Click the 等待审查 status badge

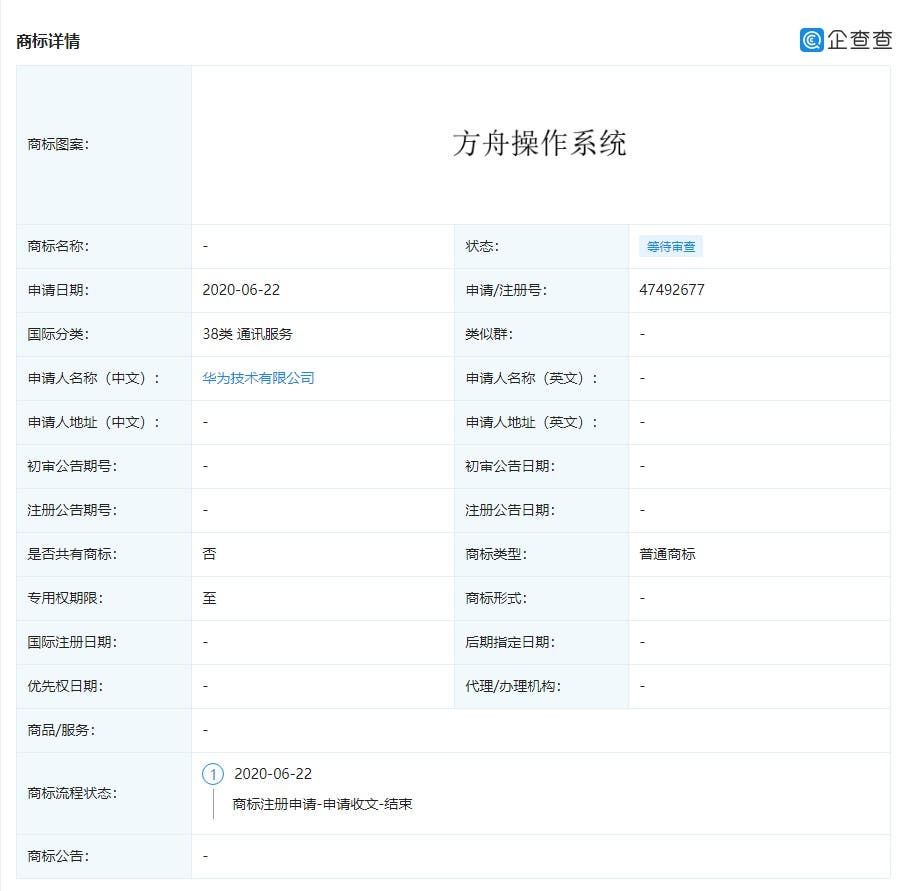(x=670, y=246)
